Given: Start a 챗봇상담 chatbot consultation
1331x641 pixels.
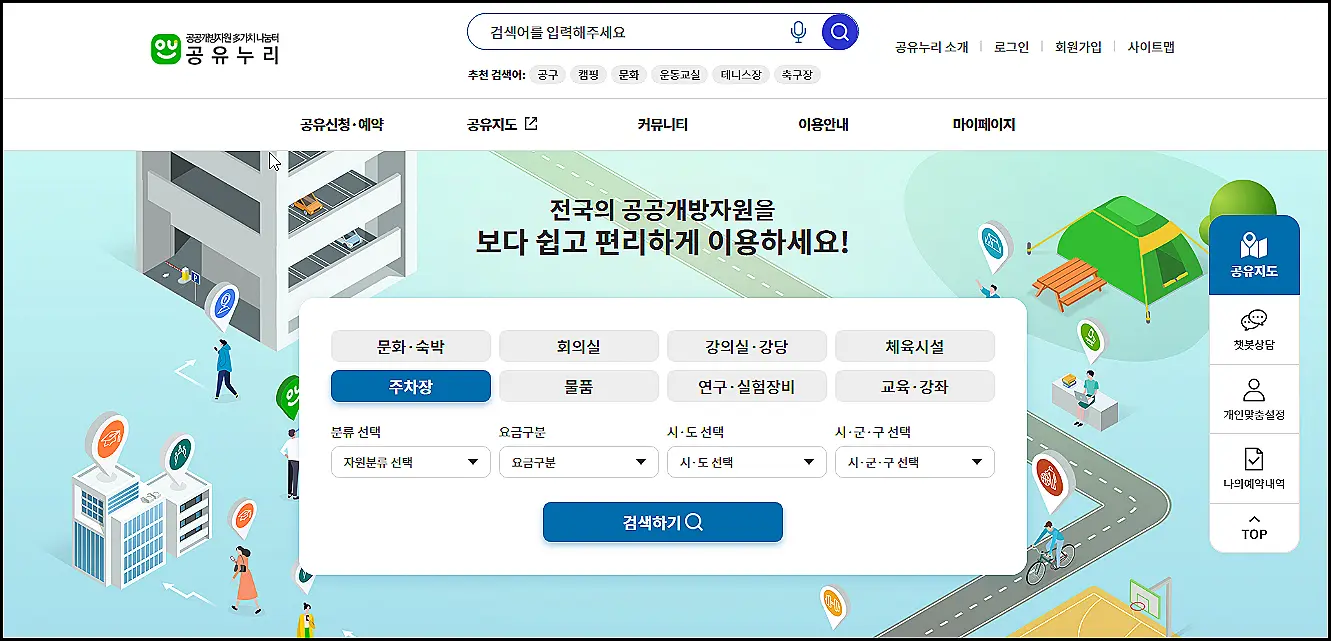Looking at the screenshot, I should (1254, 330).
